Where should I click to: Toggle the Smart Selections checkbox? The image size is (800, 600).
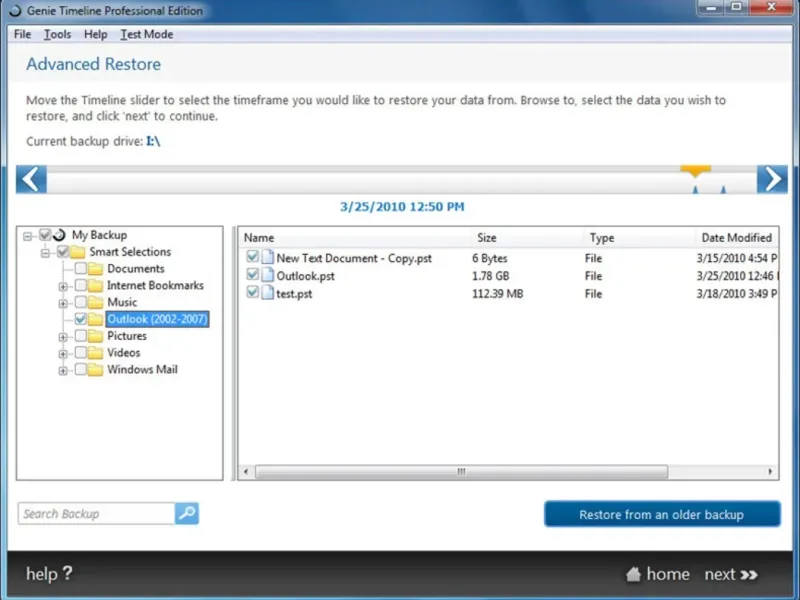click(x=63, y=252)
